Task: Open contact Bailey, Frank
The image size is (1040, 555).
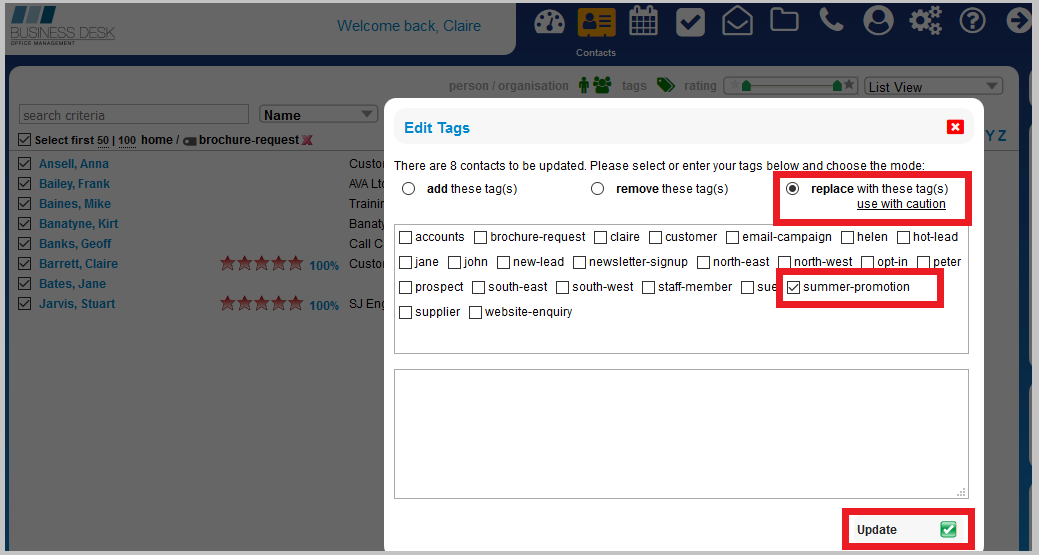Action: point(74,184)
